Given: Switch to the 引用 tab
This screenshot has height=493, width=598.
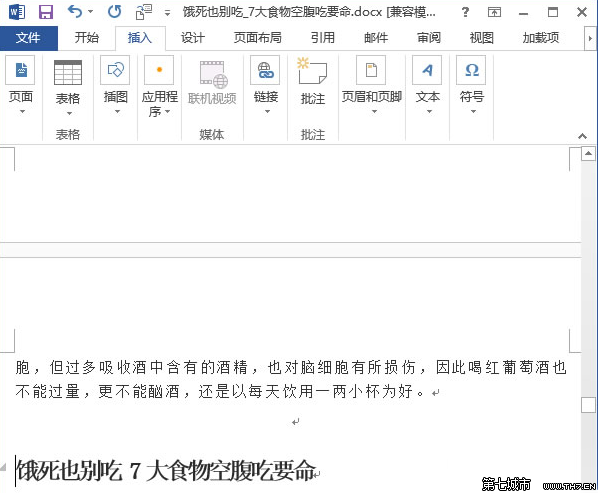Looking at the screenshot, I should (x=323, y=38).
